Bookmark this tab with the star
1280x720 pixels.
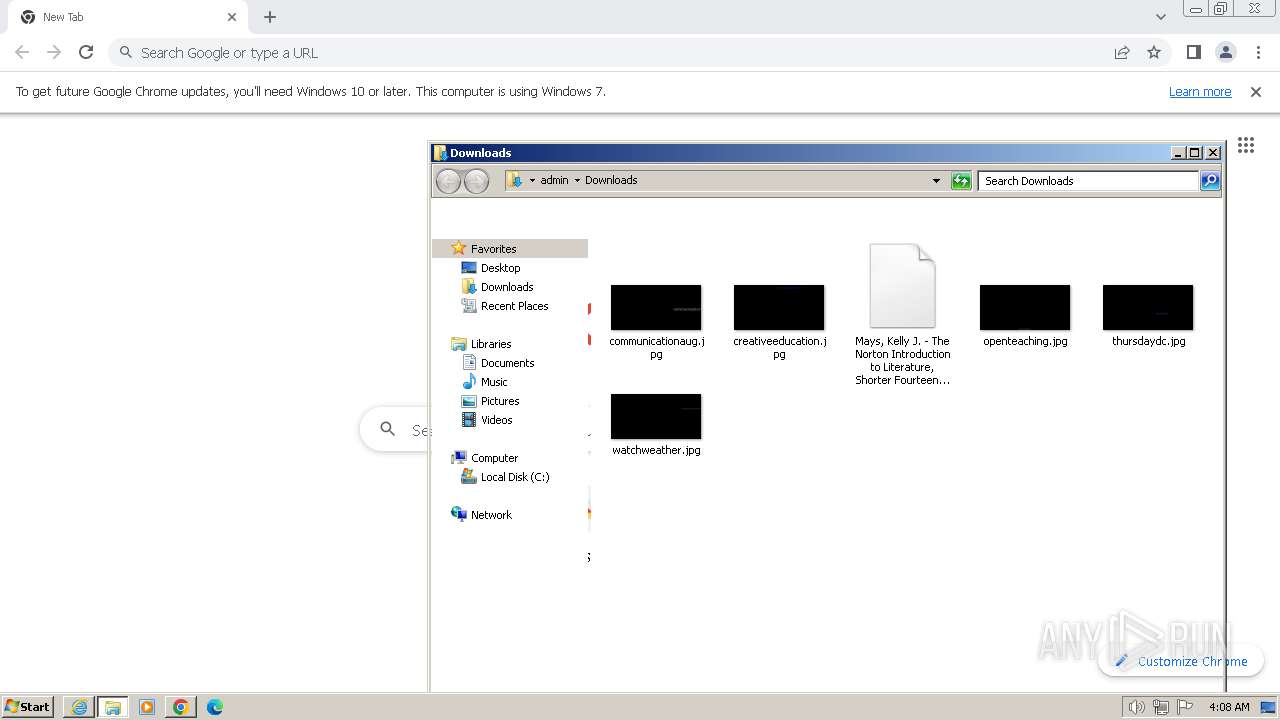click(x=1154, y=52)
